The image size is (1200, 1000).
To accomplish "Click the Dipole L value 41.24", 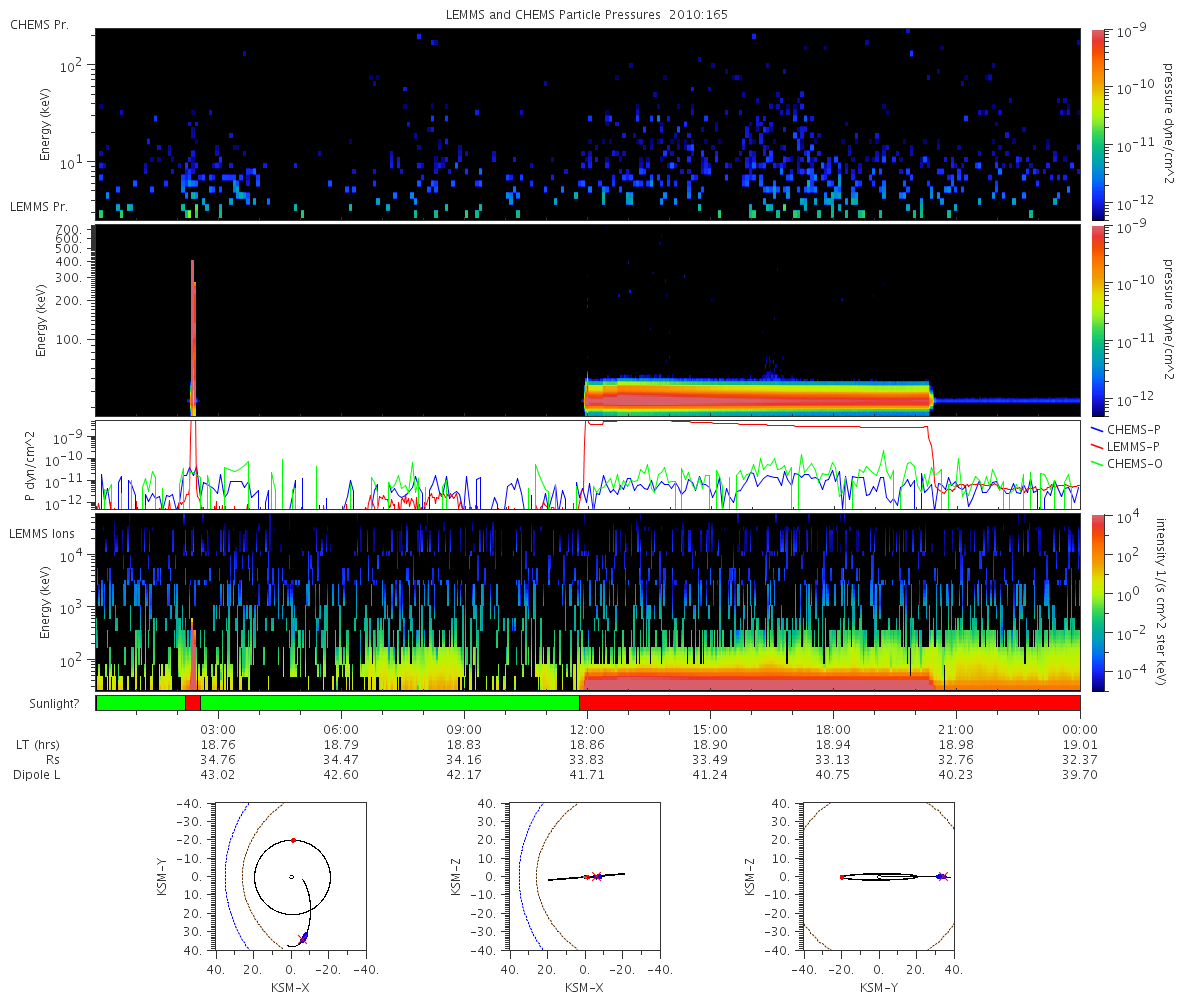I will click(x=710, y=775).
